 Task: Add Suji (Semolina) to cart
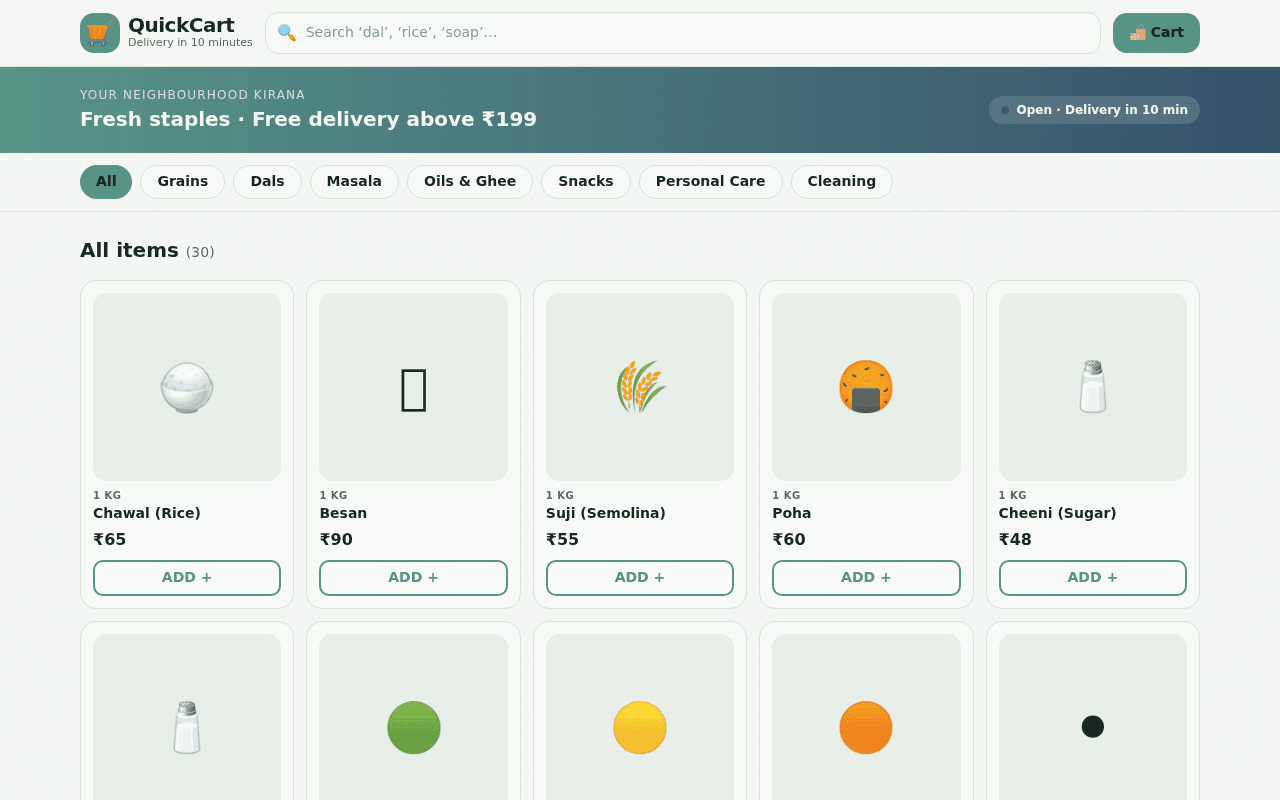click(640, 578)
